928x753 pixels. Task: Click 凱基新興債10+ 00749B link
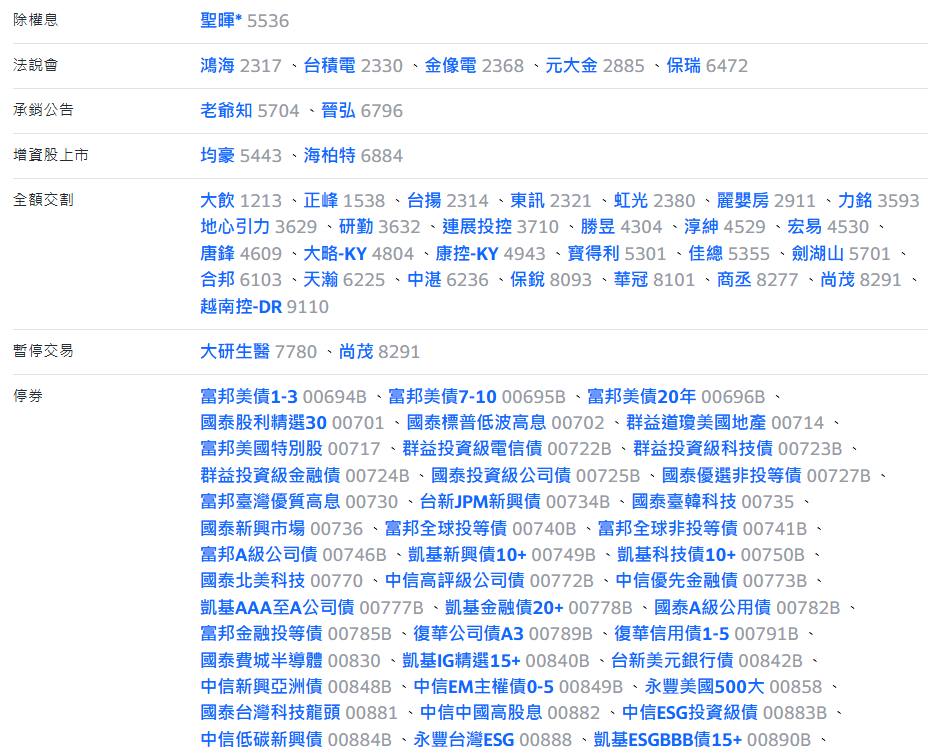click(x=502, y=555)
